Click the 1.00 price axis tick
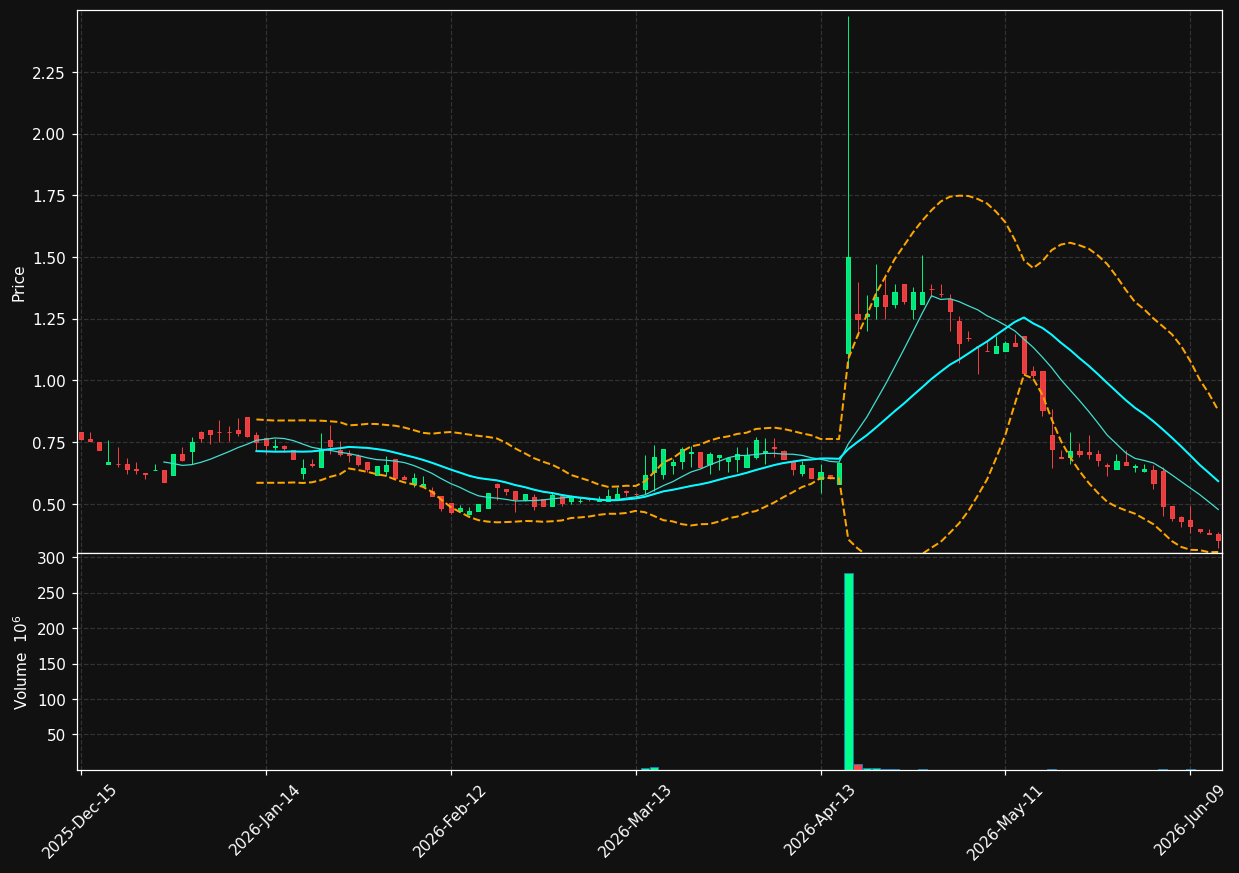The image size is (1239, 873). [x=51, y=381]
